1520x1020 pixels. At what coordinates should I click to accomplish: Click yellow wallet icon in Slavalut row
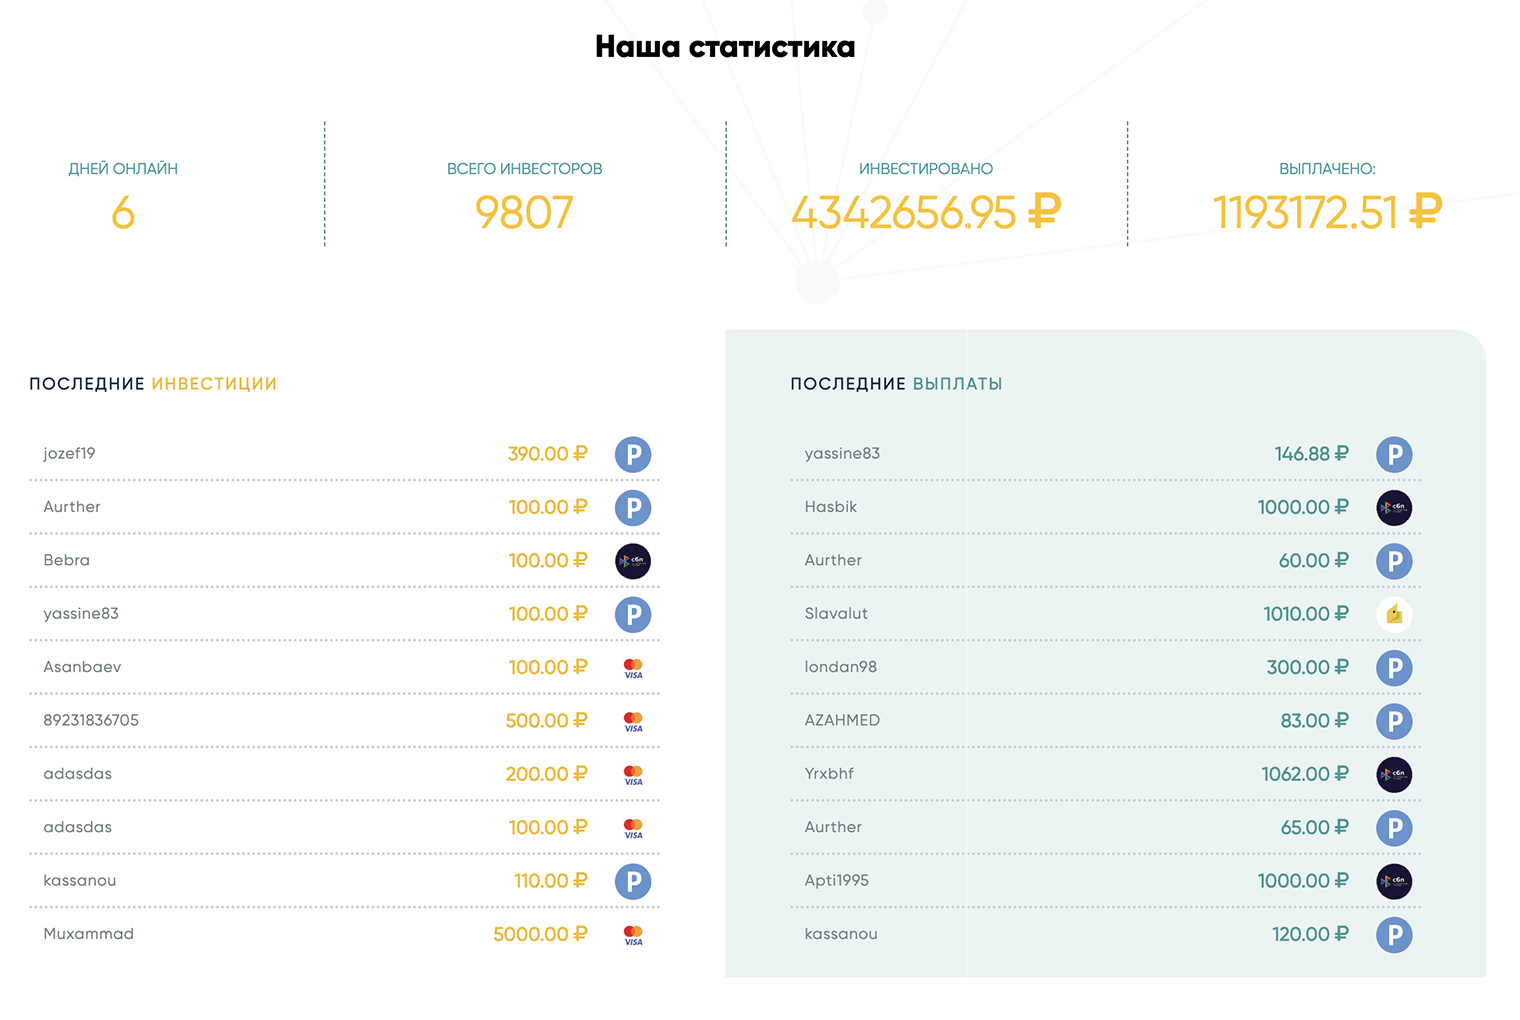1394,615
